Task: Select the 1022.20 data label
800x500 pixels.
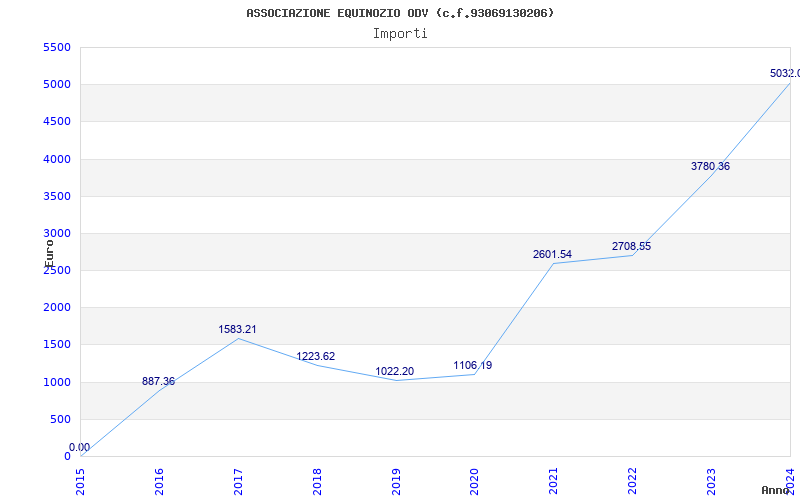Action: click(x=395, y=371)
